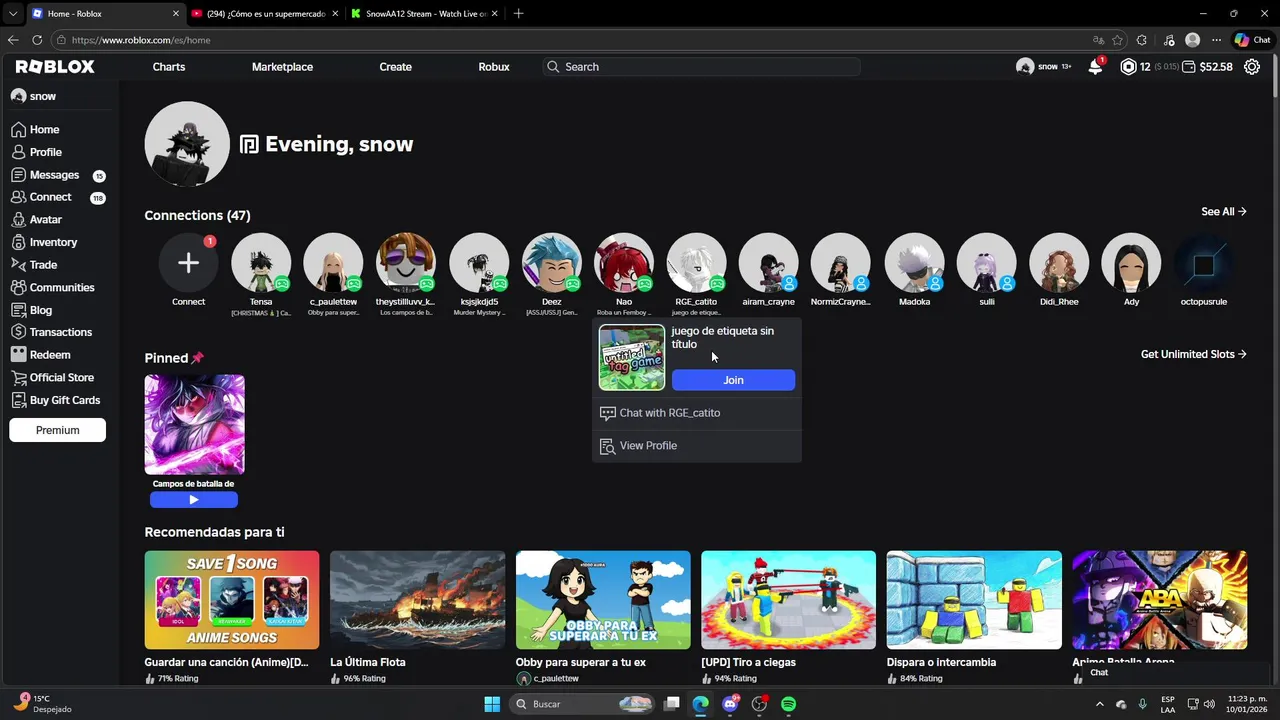Screen dimensions: 1280x720
Task: Open Ady's avatar
Action: click(1131, 263)
